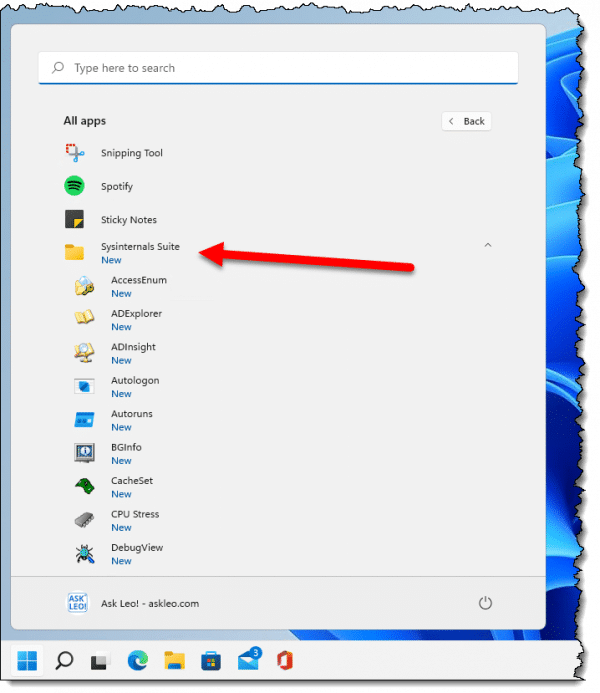Click the New tag under Sysinternals Suite

click(x=111, y=260)
